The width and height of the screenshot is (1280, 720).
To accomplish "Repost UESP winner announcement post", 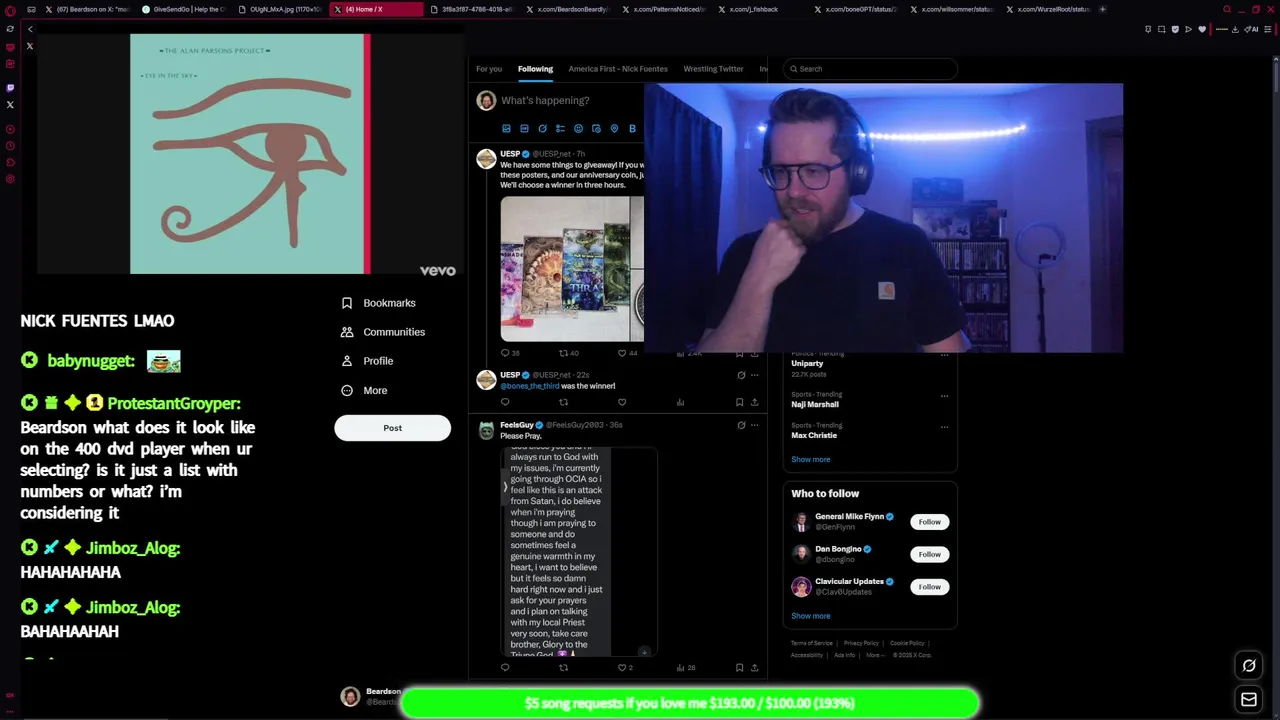I will tap(563, 402).
